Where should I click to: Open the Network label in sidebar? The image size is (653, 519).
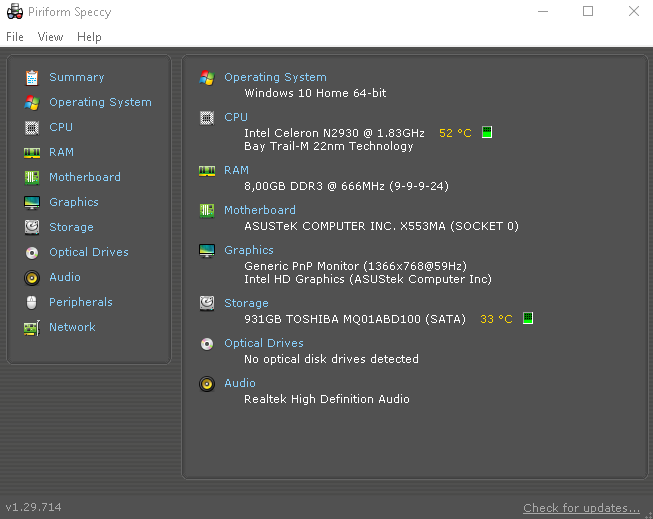click(x=72, y=327)
